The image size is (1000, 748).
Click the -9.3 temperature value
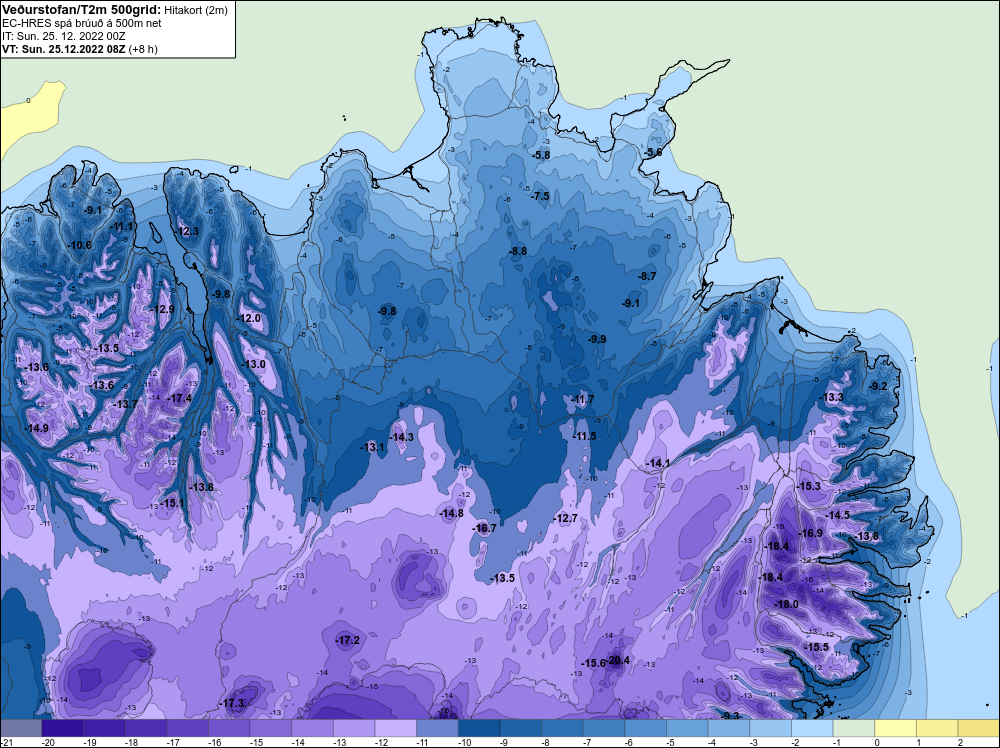coord(729,715)
